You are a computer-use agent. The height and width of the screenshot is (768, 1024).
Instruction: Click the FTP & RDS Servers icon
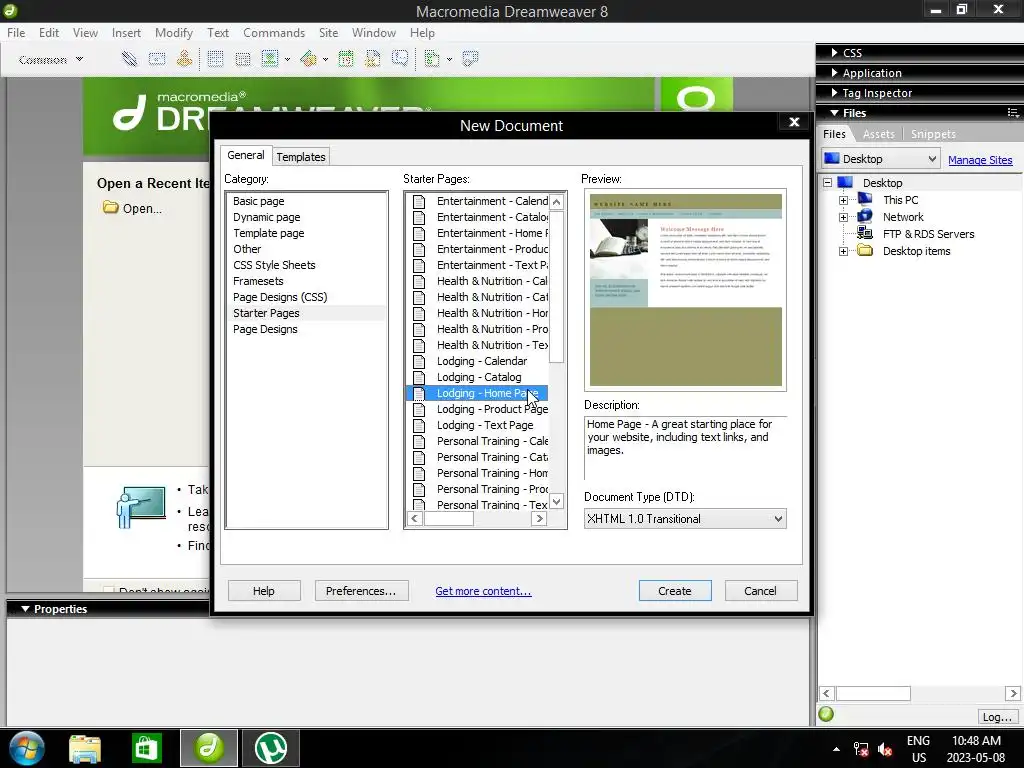(x=865, y=233)
